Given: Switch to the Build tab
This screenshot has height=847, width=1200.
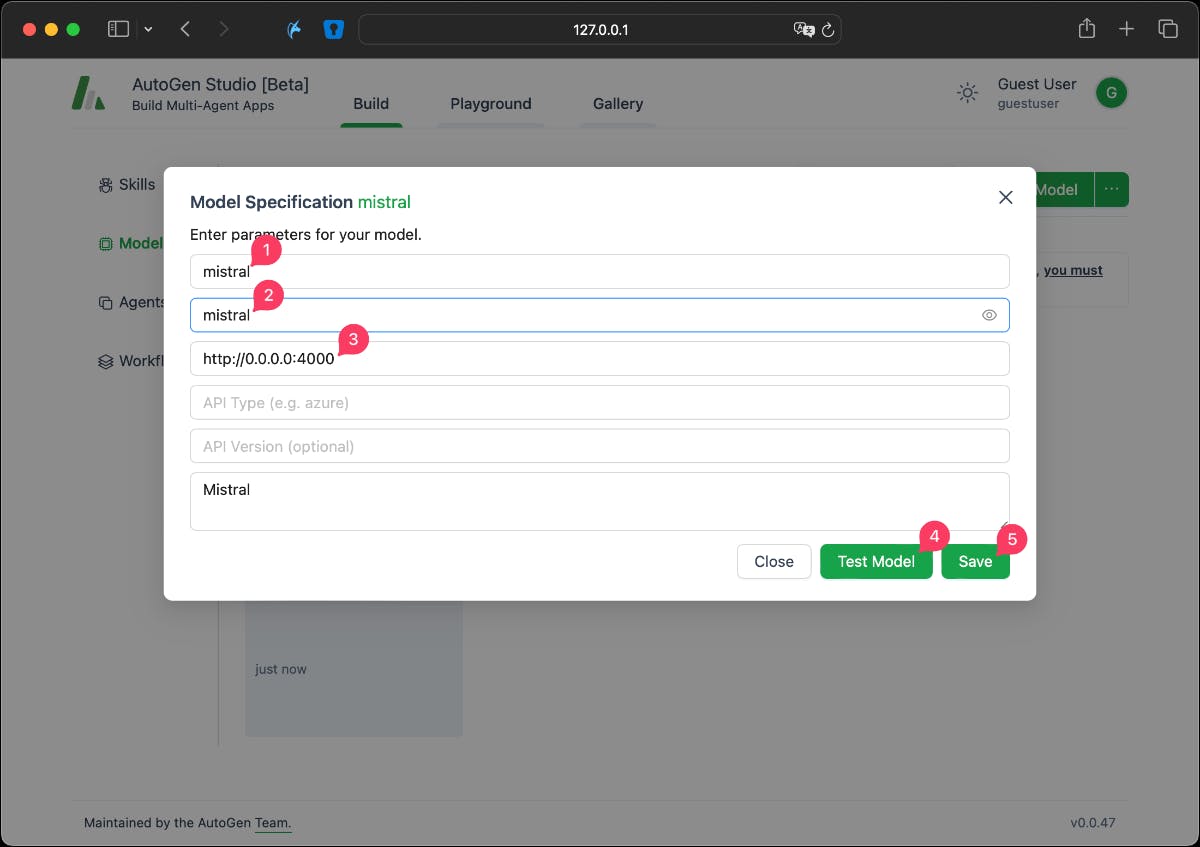Looking at the screenshot, I should (371, 103).
